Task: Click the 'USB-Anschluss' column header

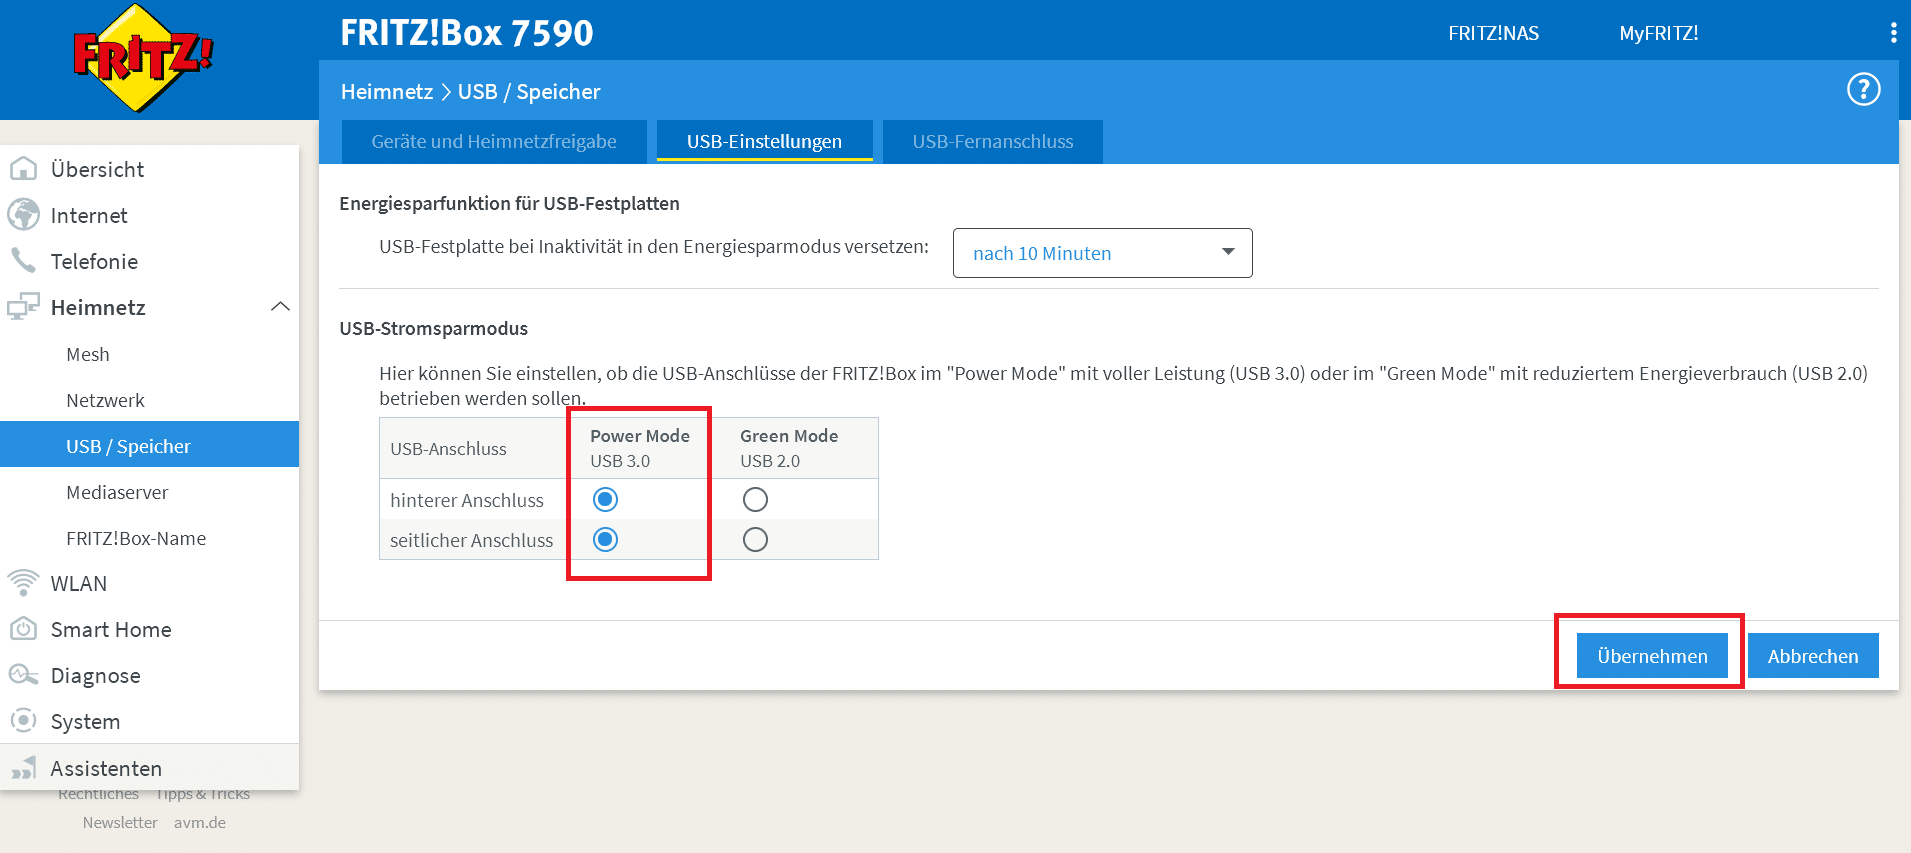Action: pyautogui.click(x=448, y=449)
